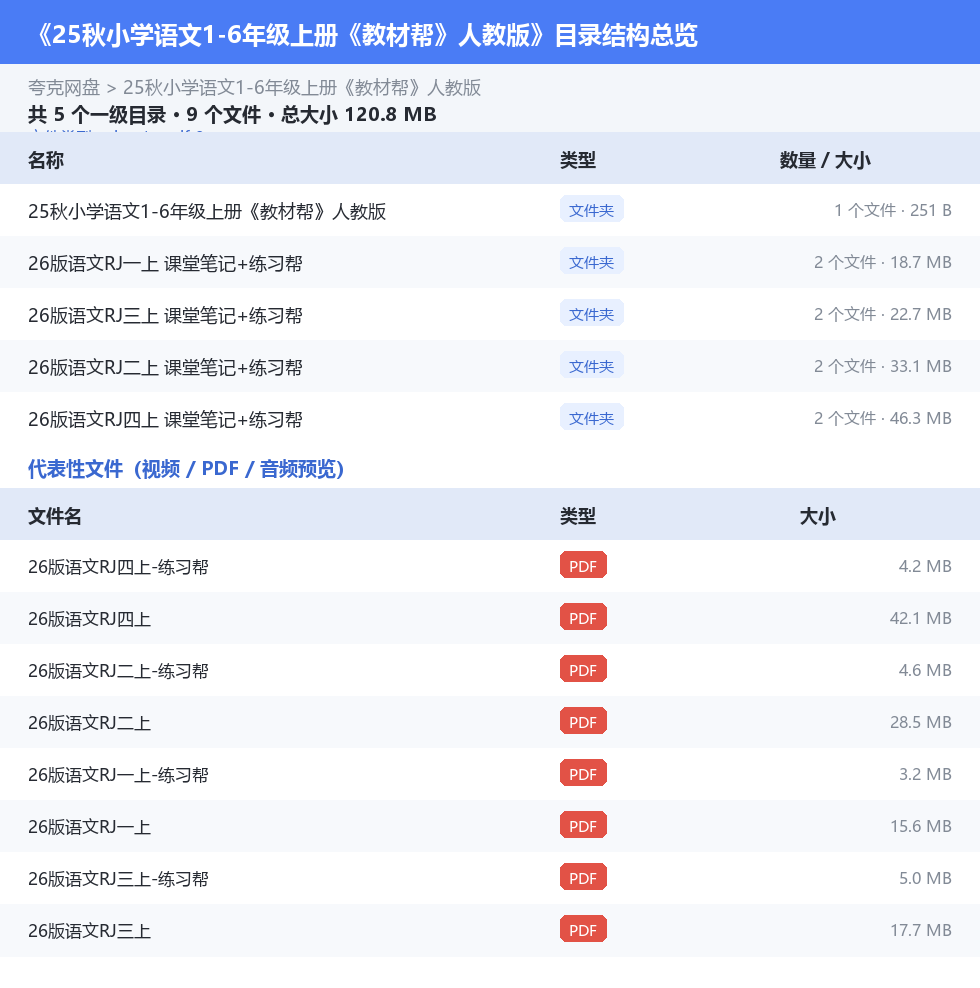The height and width of the screenshot is (988, 980).
Task: Click PDF badge for 26版语文RJ四上-练习帮
Action: click(584, 565)
